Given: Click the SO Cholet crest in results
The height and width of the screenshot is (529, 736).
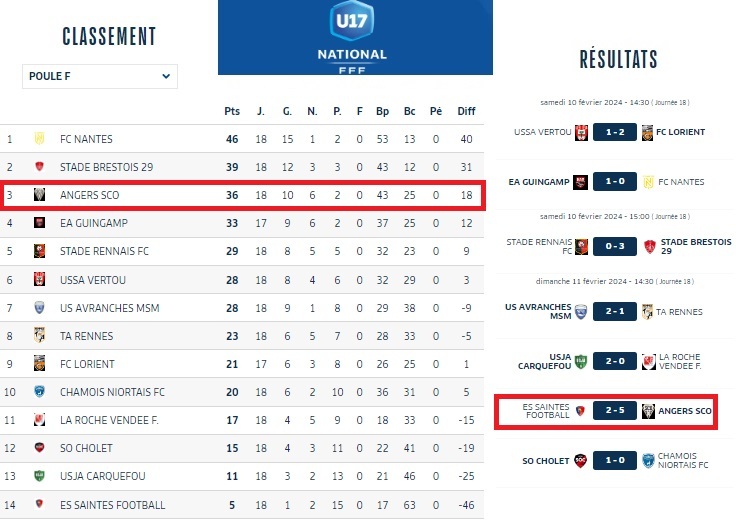Looking at the screenshot, I should [x=579, y=460].
